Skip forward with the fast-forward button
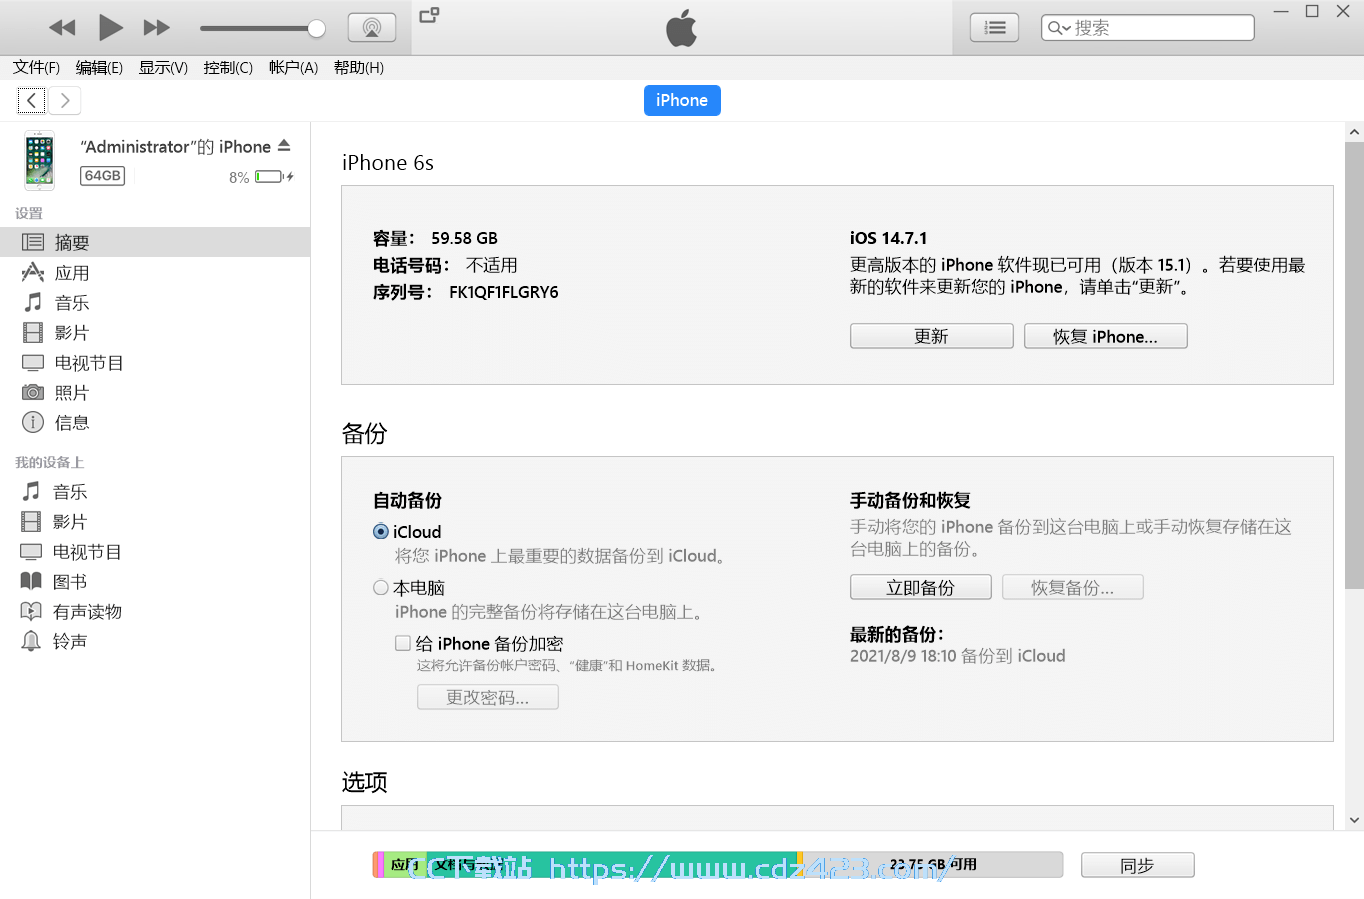The width and height of the screenshot is (1364, 899). 157,28
